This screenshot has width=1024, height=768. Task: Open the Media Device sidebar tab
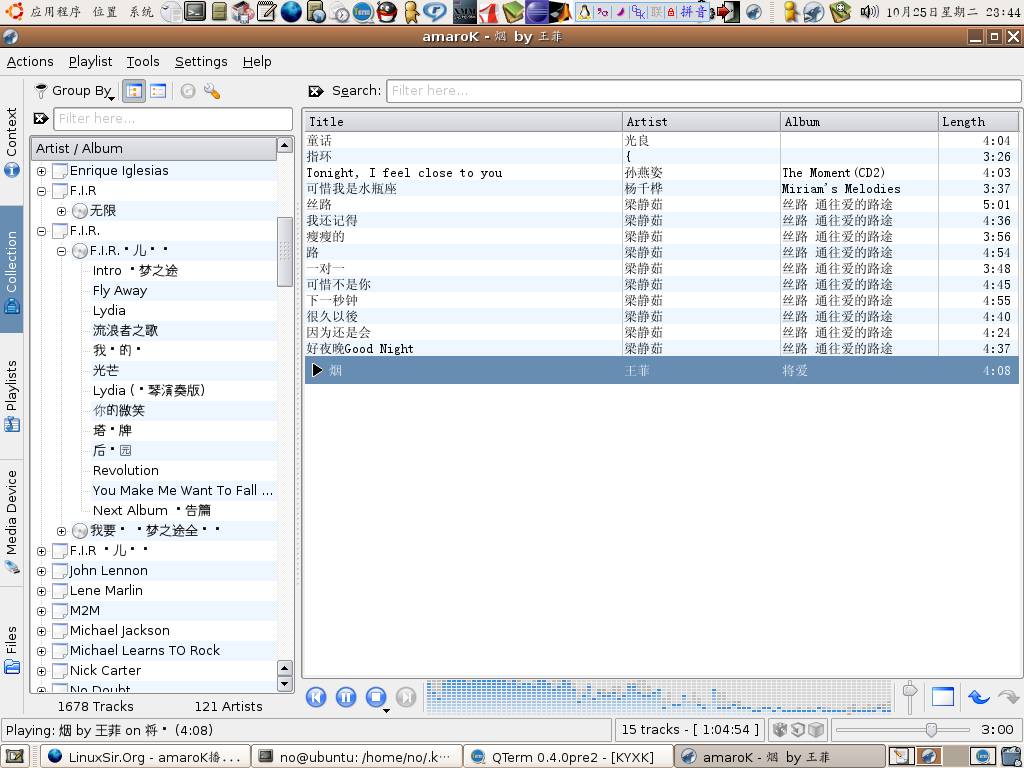tap(12, 521)
